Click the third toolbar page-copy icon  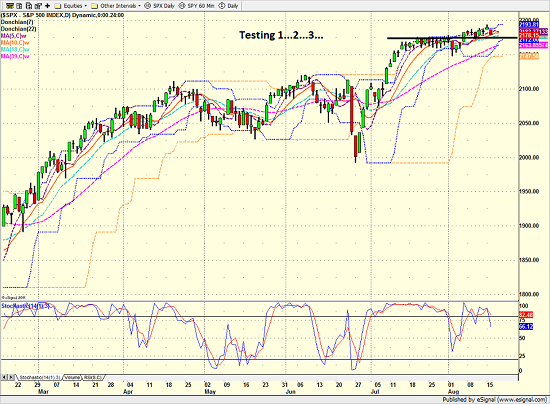click(29, 6)
